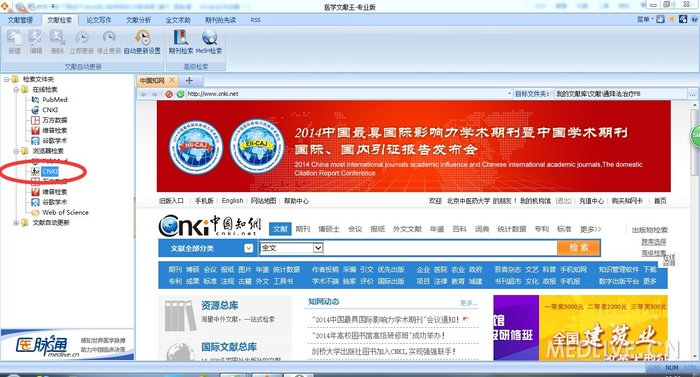Select CNKI under 在线检索
The width and height of the screenshot is (700, 377).
(50, 110)
